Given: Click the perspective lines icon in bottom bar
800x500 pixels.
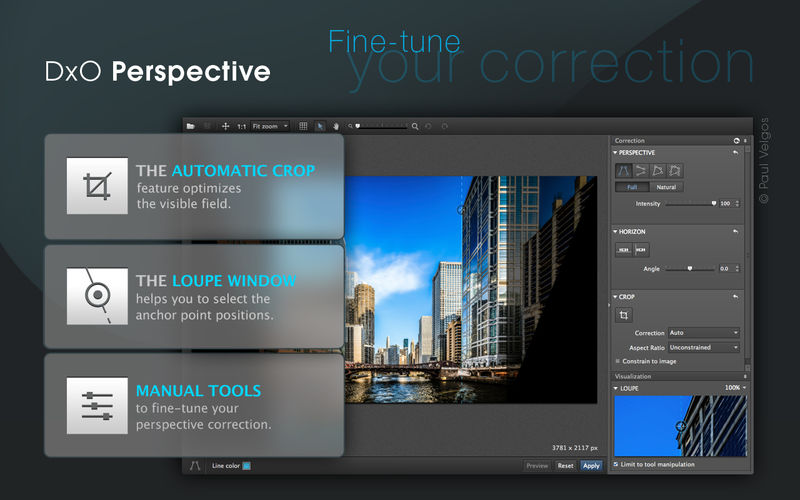Looking at the screenshot, I should click(x=195, y=466).
